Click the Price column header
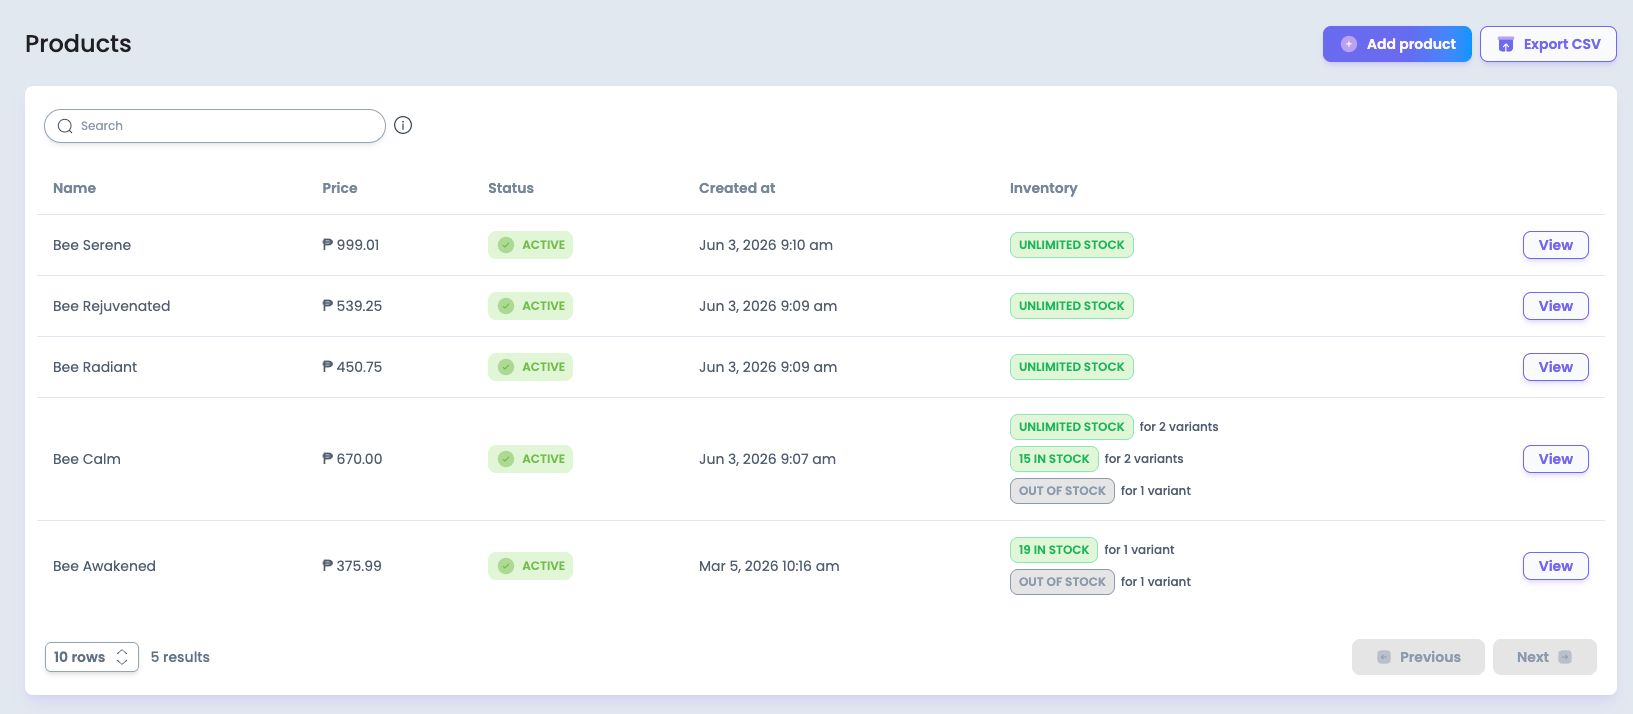 pyautogui.click(x=340, y=188)
